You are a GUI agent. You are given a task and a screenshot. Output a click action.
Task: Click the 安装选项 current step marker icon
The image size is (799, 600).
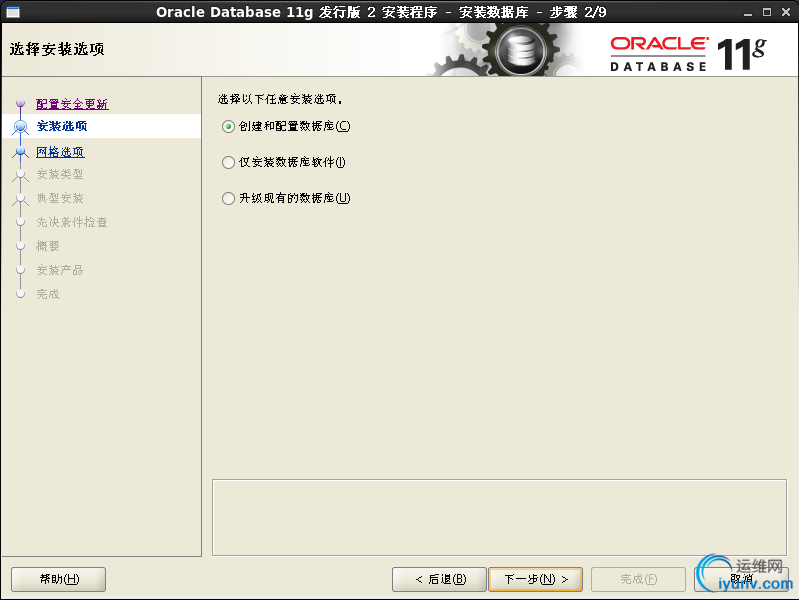coord(20,126)
